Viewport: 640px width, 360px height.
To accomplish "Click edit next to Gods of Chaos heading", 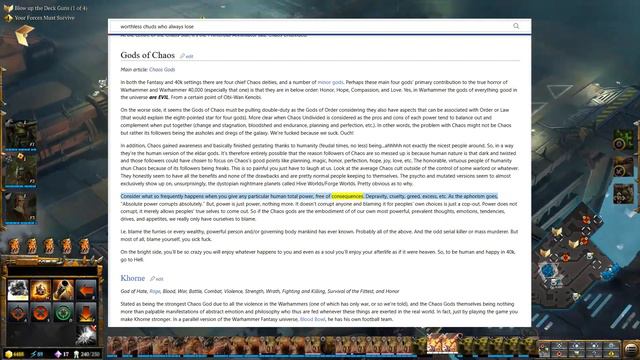I will click(x=187, y=56).
